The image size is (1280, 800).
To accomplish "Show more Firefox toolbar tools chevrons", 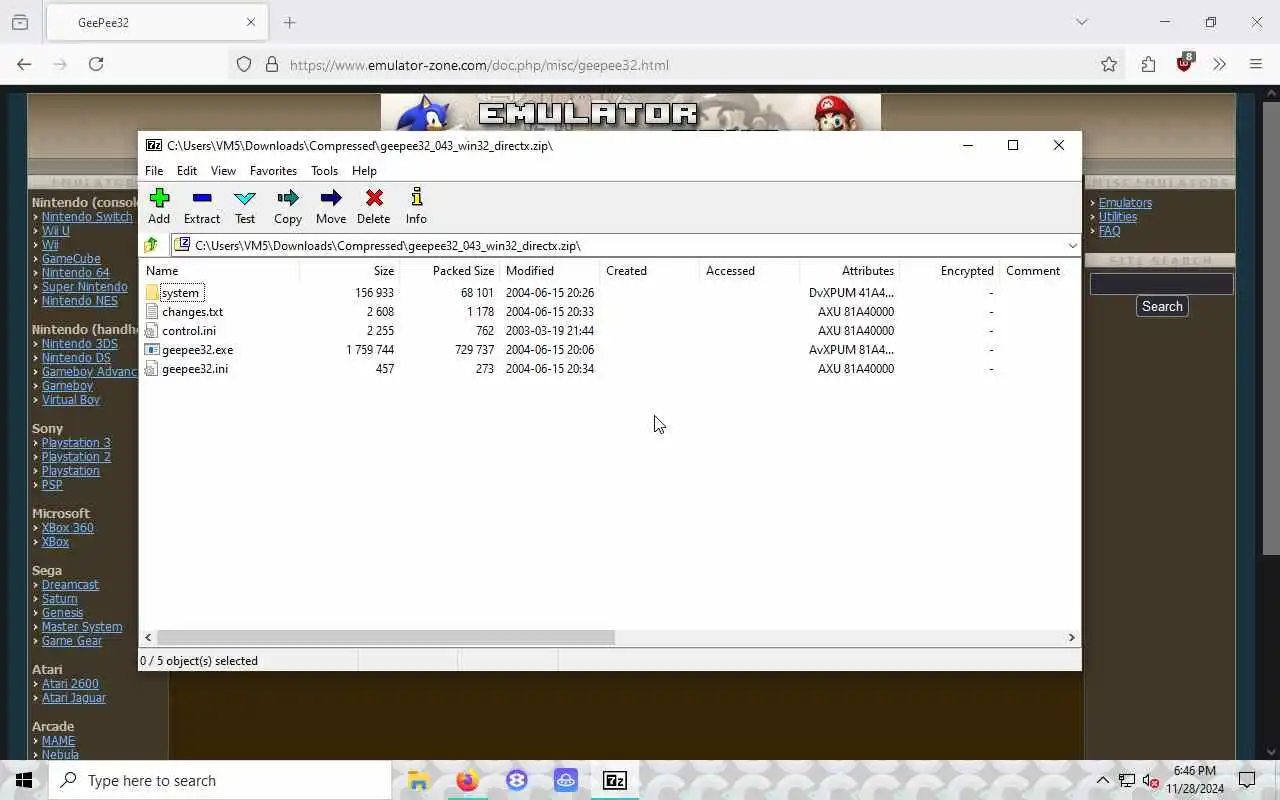I will coord(1219,64).
